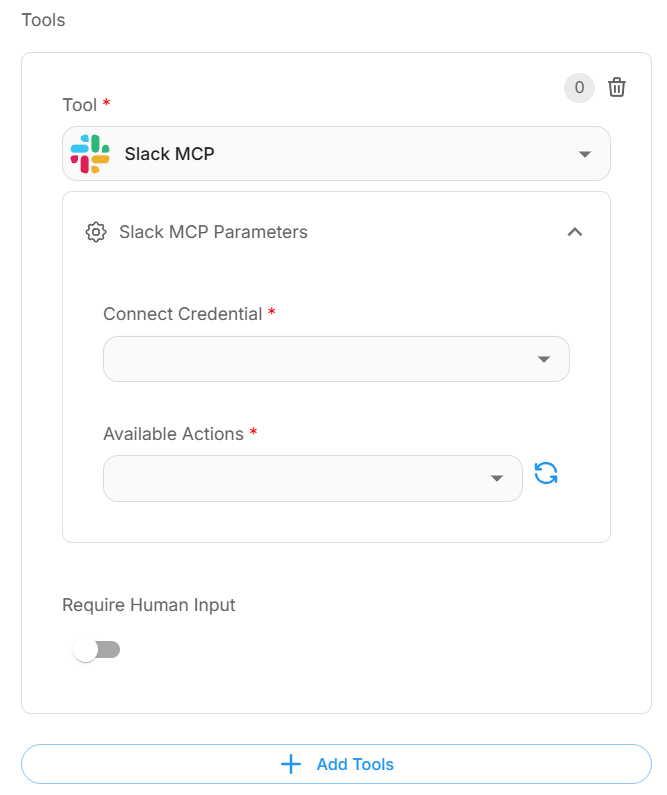667x795 pixels.
Task: Click the gear icon beside Slack MCP Parameters
Action: 96,232
